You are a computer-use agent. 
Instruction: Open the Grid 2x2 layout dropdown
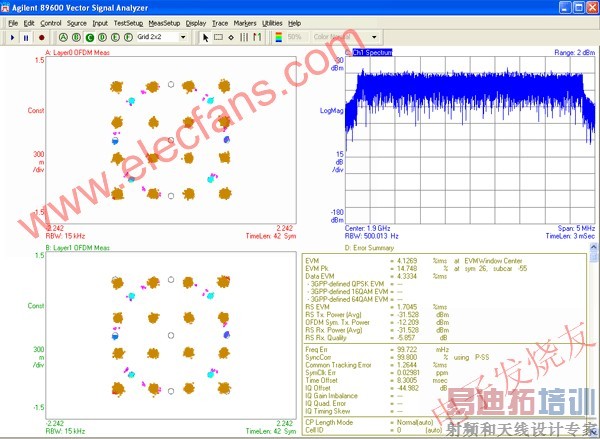click(x=183, y=37)
